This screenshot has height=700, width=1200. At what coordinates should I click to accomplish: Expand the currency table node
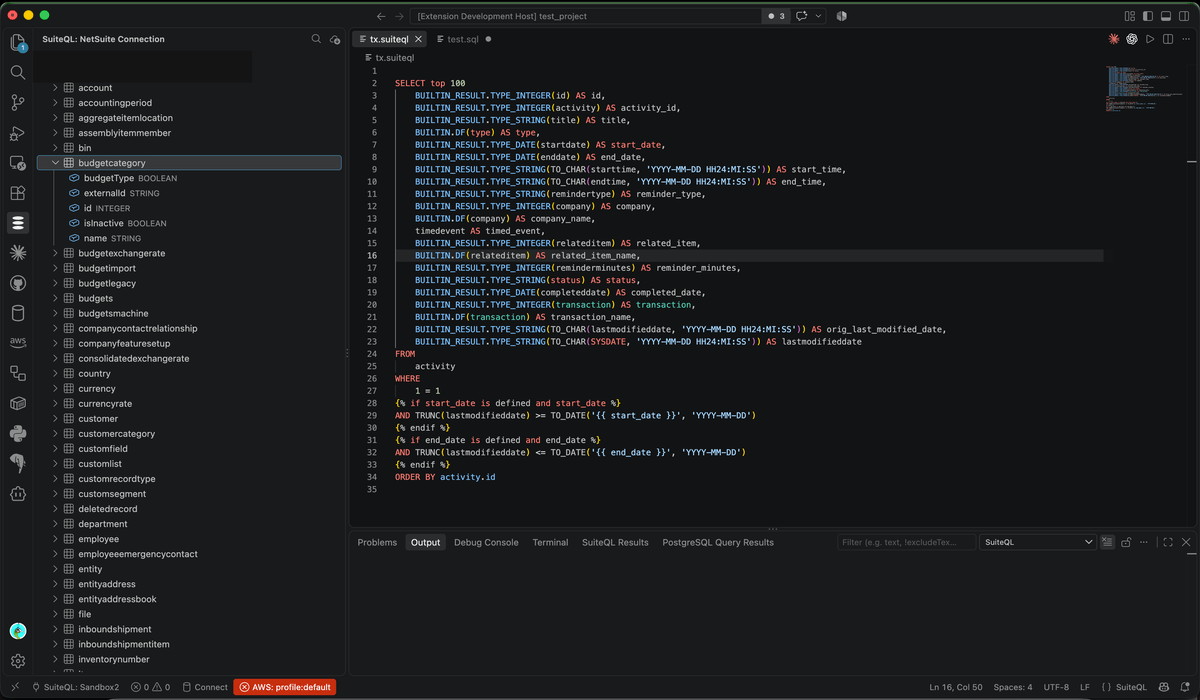point(56,389)
